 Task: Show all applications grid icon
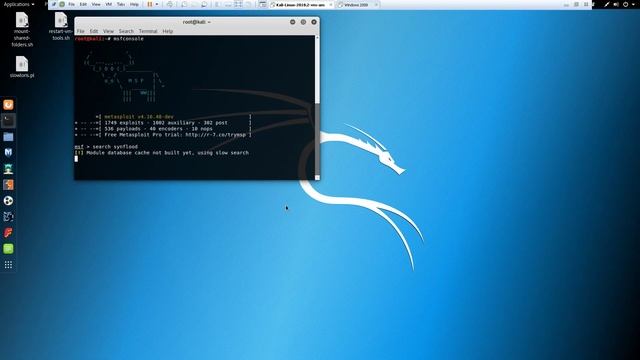[x=8, y=265]
